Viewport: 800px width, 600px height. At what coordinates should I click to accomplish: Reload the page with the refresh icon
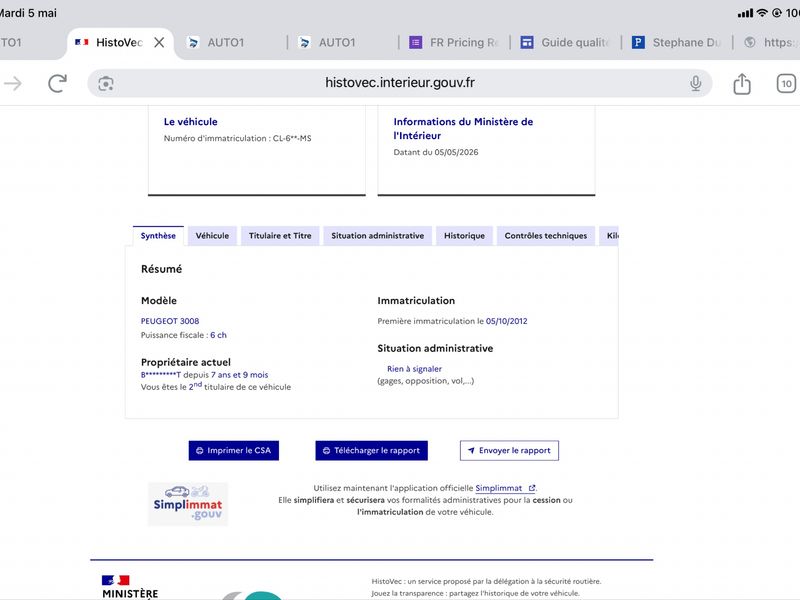(57, 83)
